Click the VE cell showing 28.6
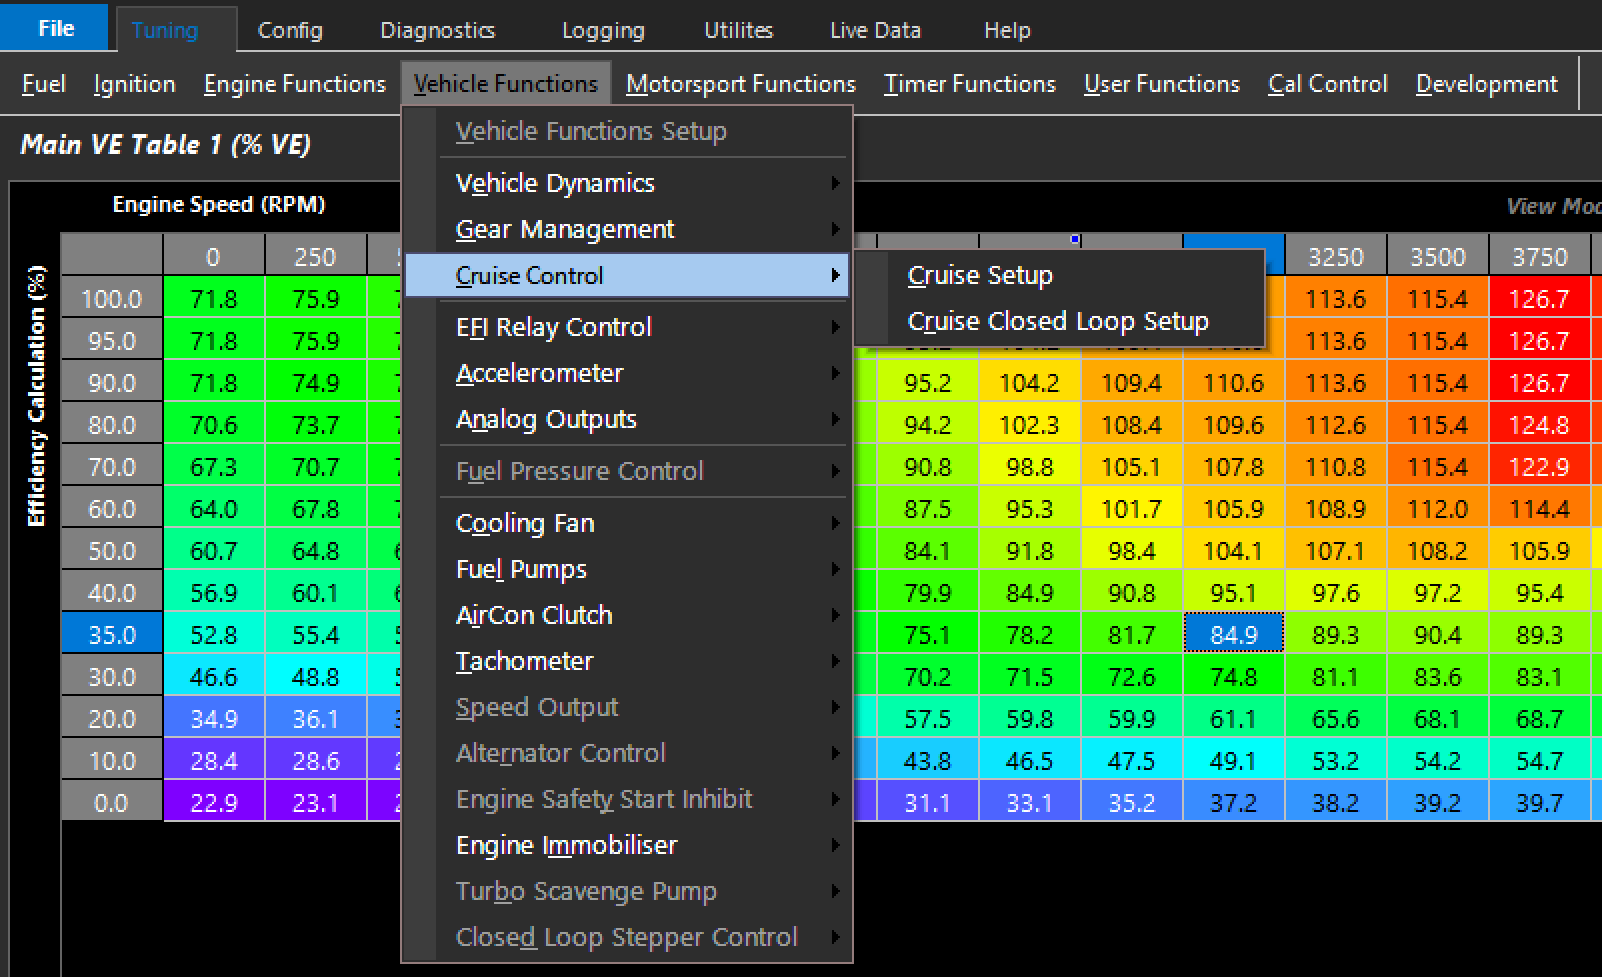The height and width of the screenshot is (977, 1602). coord(315,760)
